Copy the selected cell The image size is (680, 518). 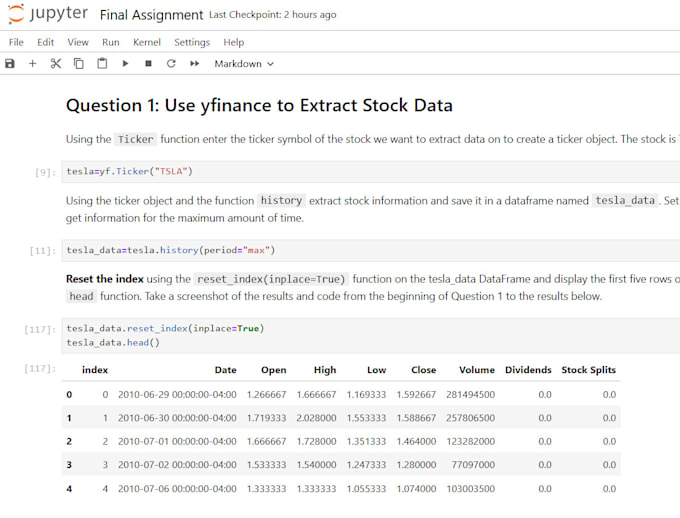tap(78, 64)
